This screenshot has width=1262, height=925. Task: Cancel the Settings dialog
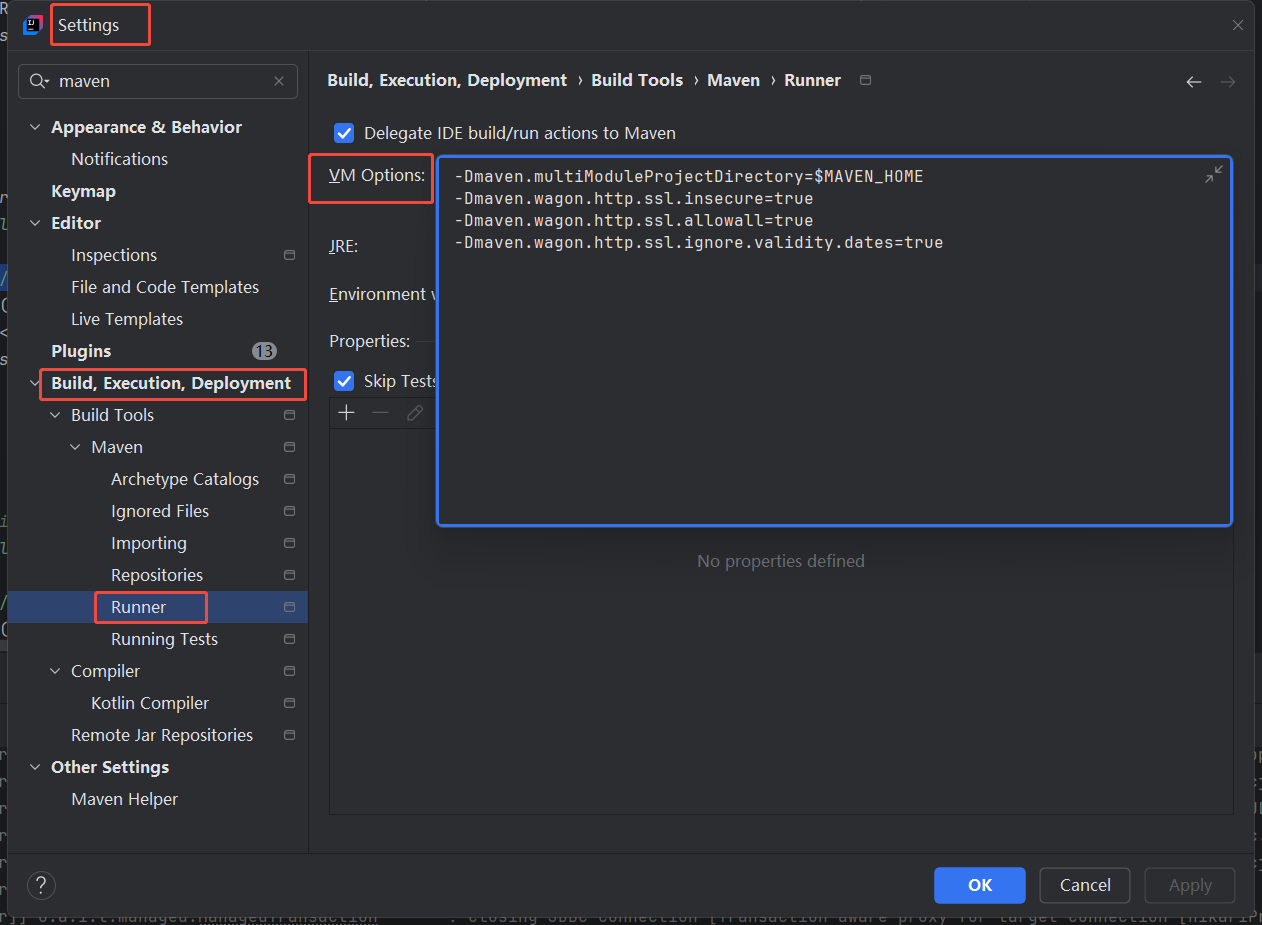(1085, 885)
